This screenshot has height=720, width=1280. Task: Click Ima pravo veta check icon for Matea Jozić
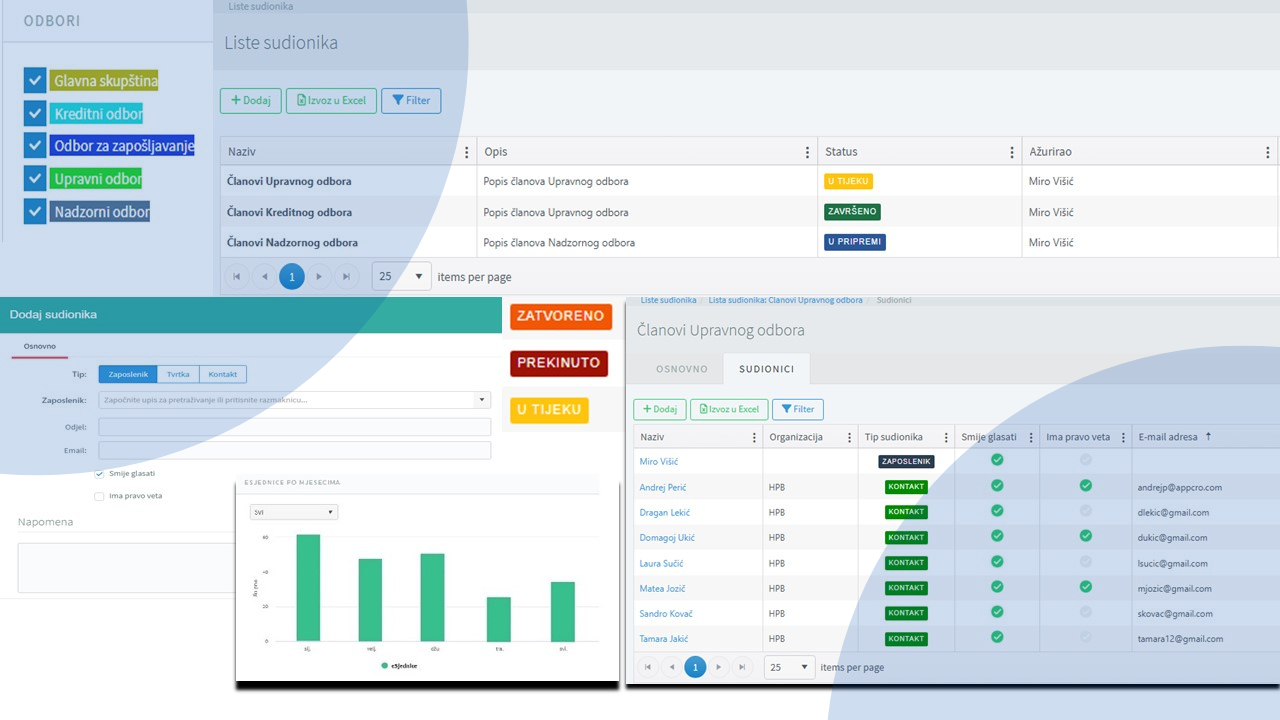[1086, 587]
